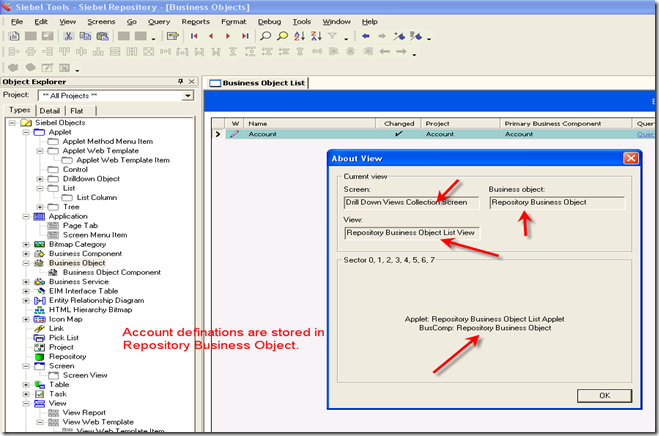Execute Query with yellow magnifier icon
The height and width of the screenshot is (436, 659).
(282, 36)
